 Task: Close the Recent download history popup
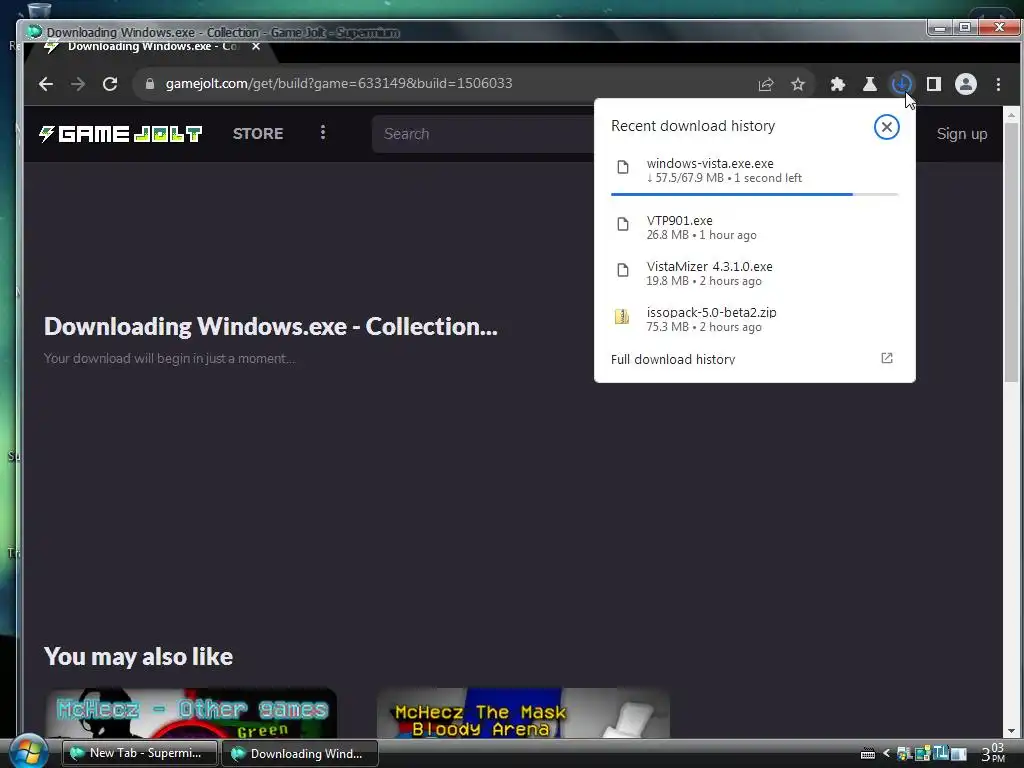point(886,127)
